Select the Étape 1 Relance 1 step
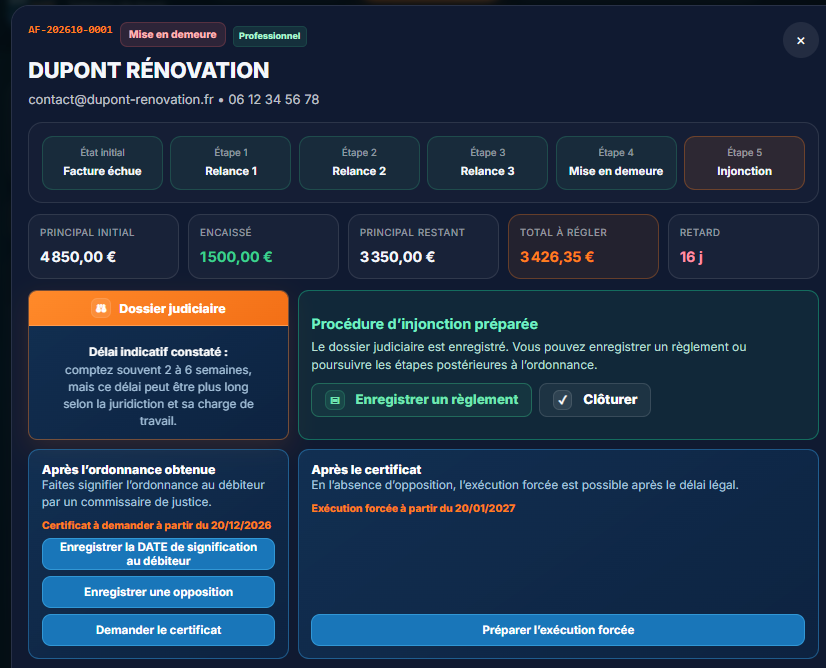This screenshot has height=668, width=826. (231, 163)
